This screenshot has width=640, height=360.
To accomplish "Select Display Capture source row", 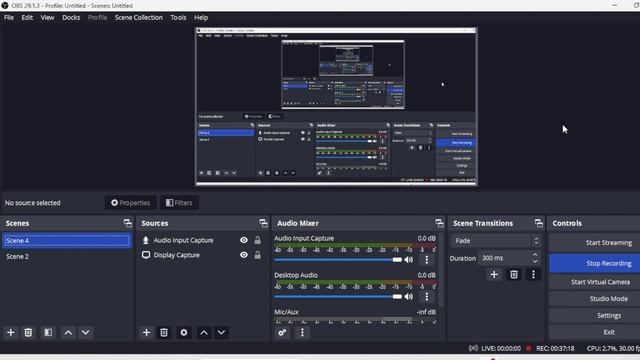I will [202, 255].
